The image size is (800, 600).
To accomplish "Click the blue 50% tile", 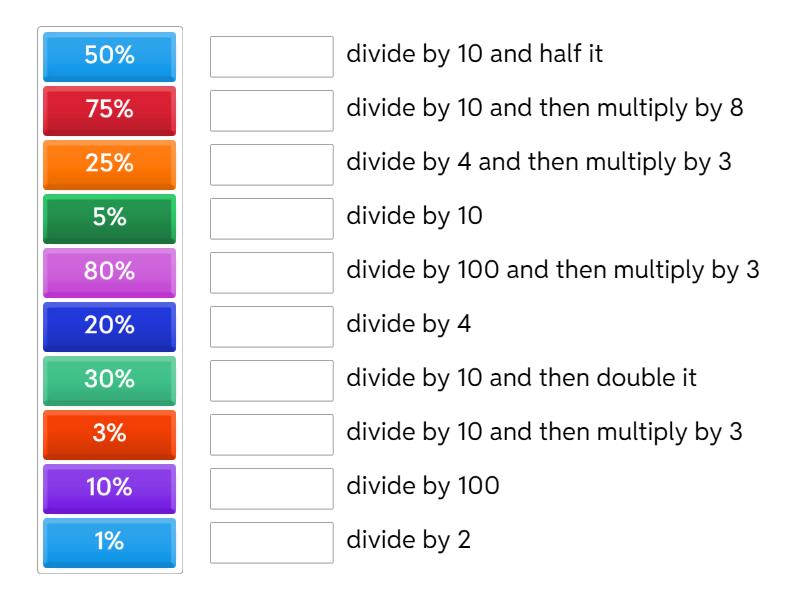I will coord(109,56).
